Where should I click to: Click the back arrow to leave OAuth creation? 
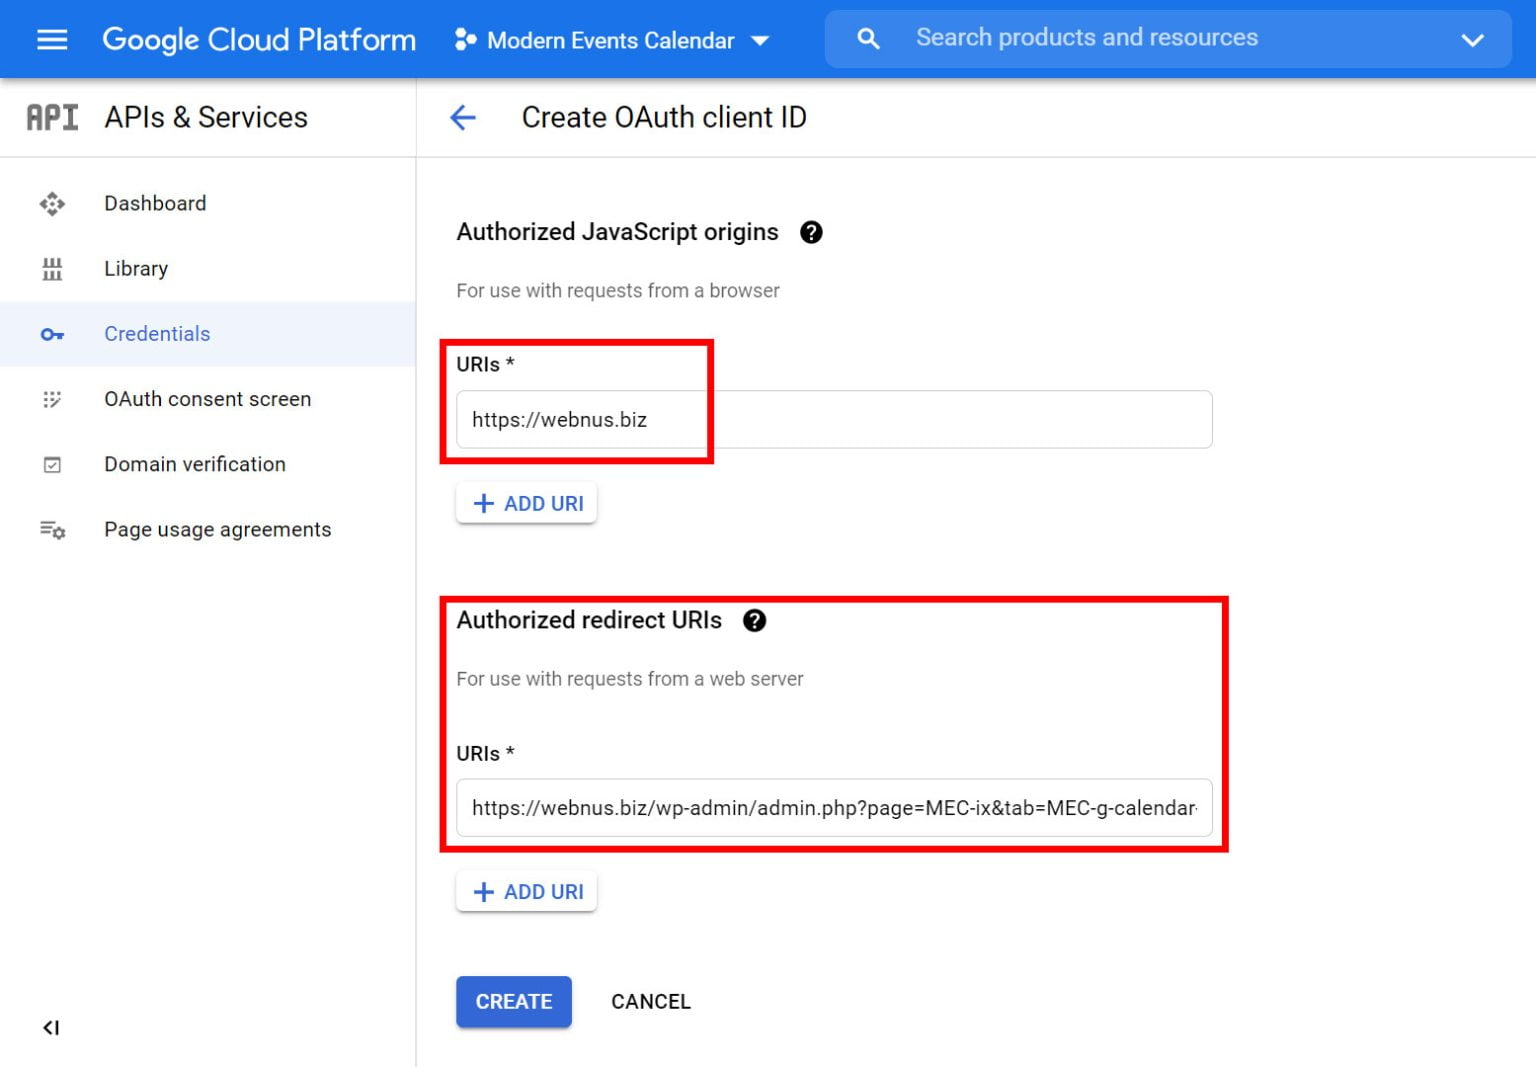coord(462,117)
